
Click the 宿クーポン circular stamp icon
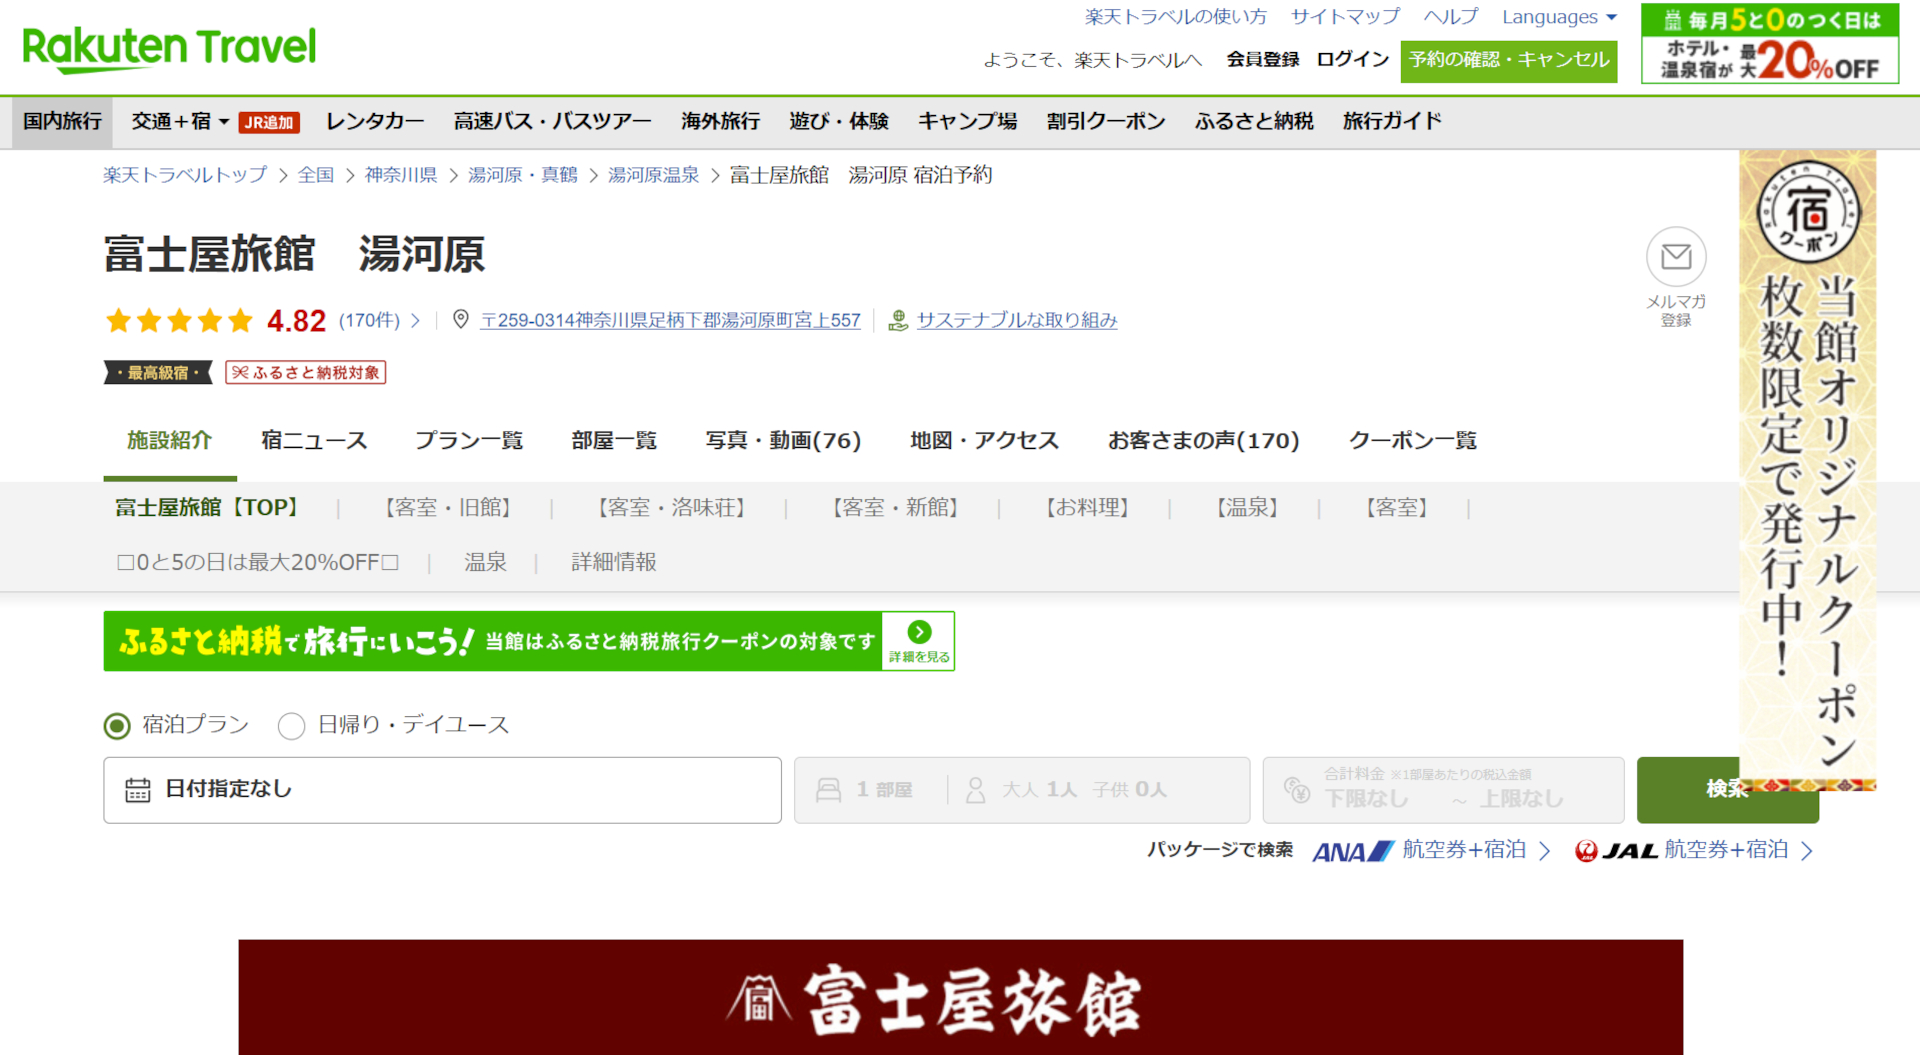coord(1808,211)
